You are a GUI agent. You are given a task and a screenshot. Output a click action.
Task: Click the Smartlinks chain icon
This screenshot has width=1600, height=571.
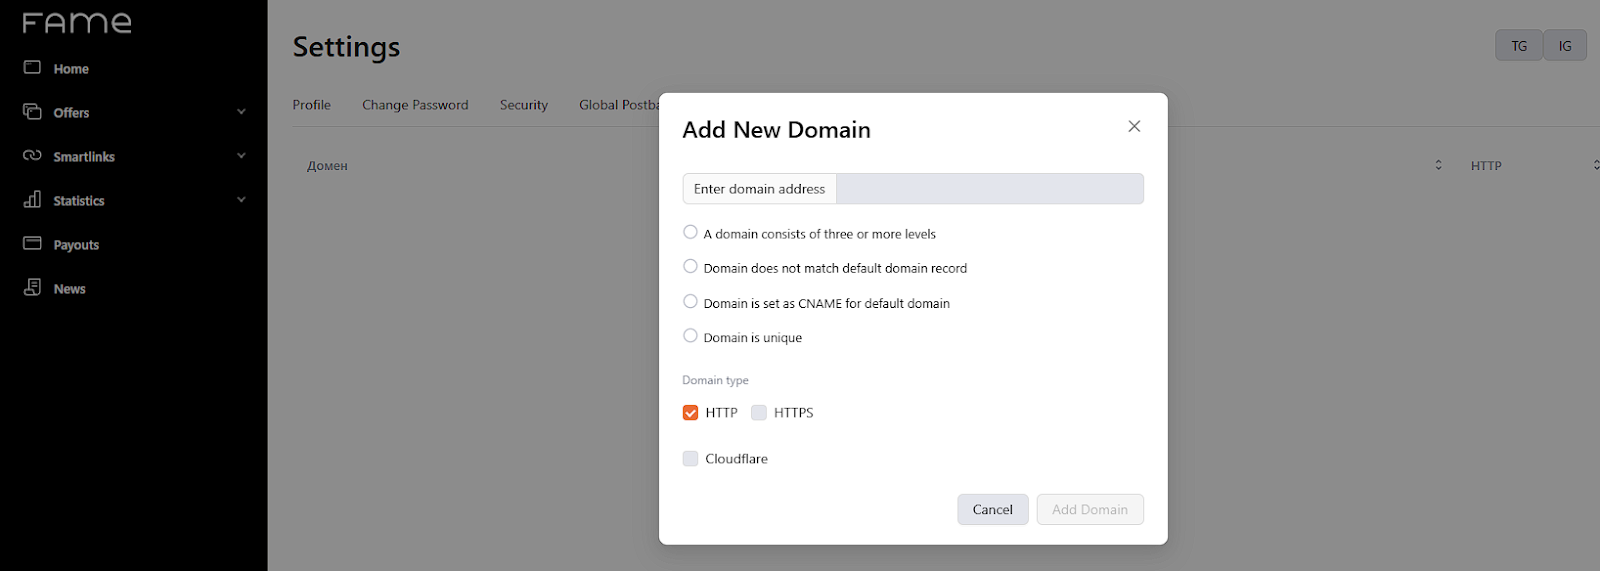[x=32, y=155]
